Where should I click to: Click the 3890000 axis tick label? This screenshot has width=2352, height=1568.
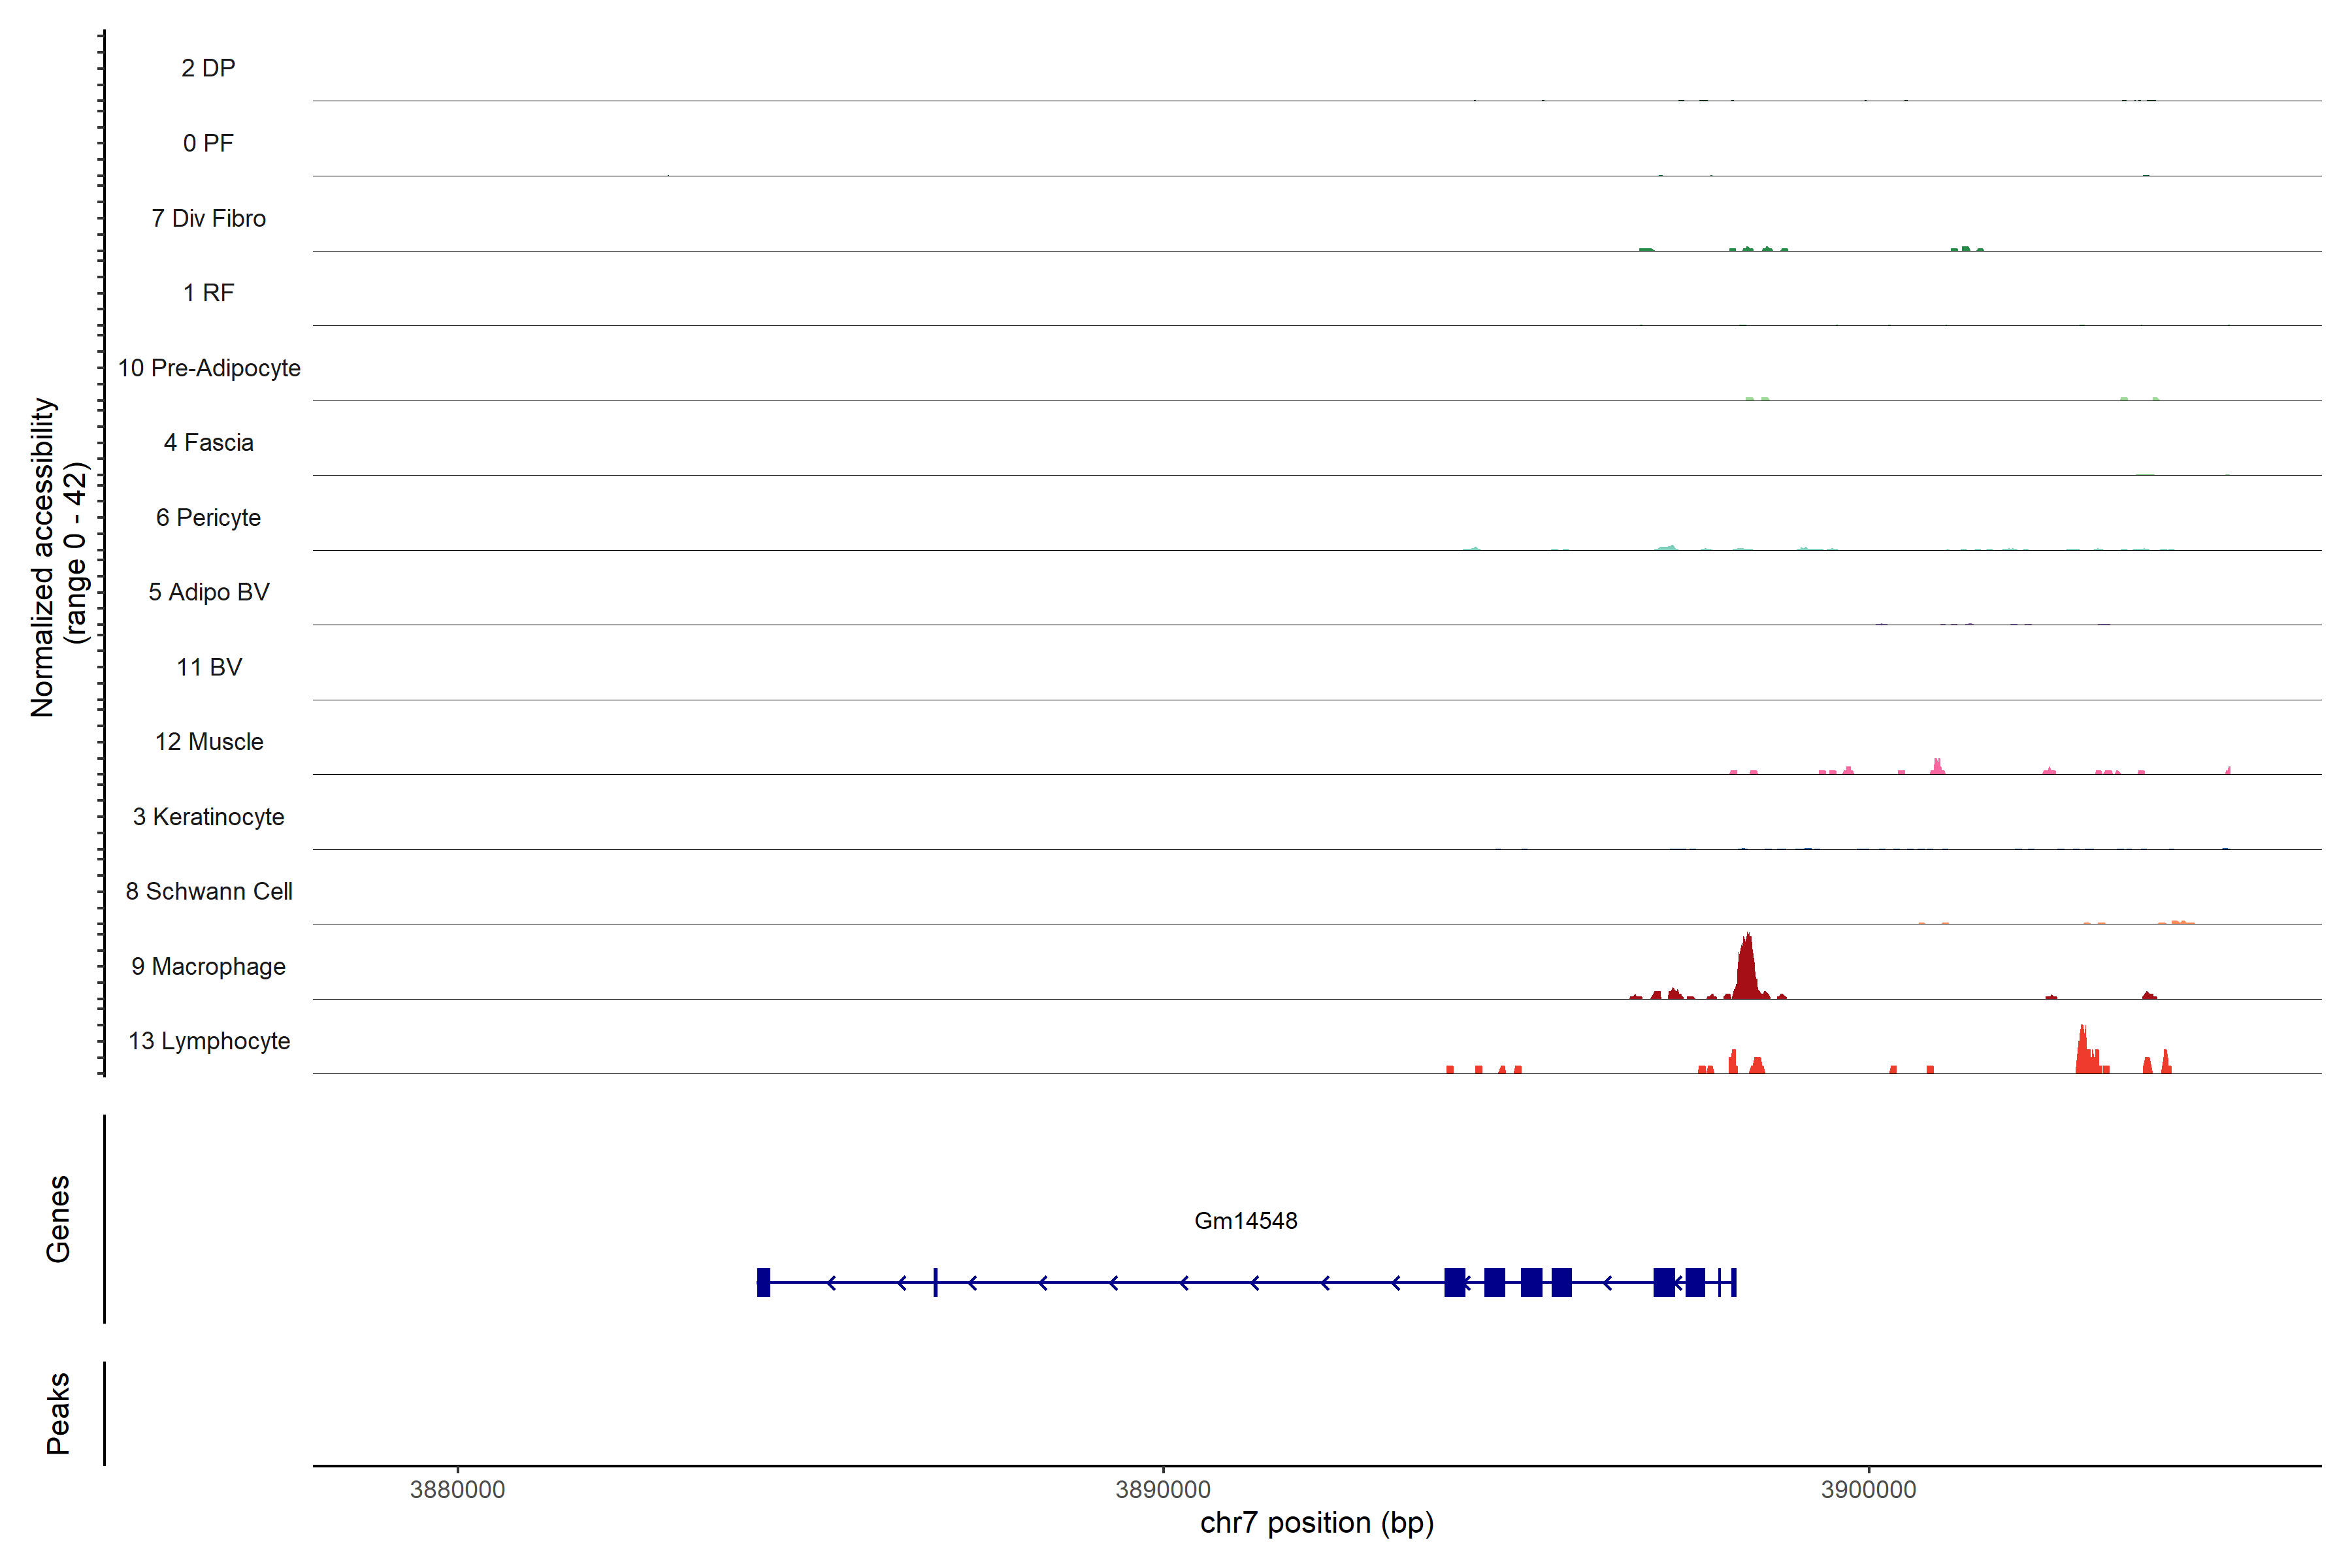[1163, 1489]
